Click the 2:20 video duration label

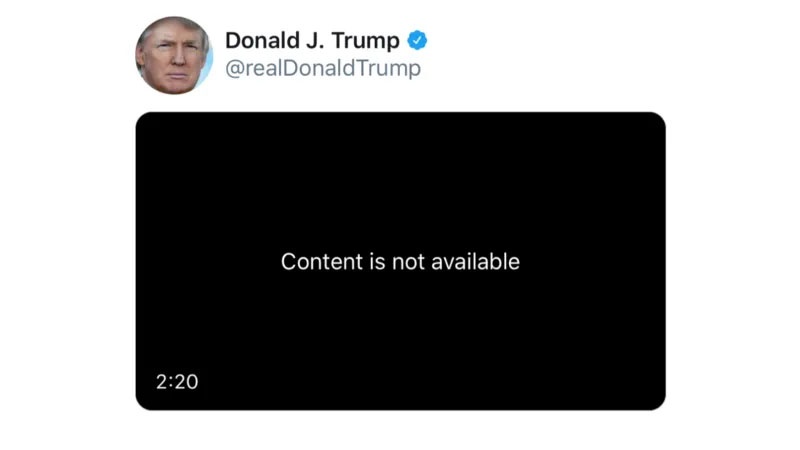177,382
